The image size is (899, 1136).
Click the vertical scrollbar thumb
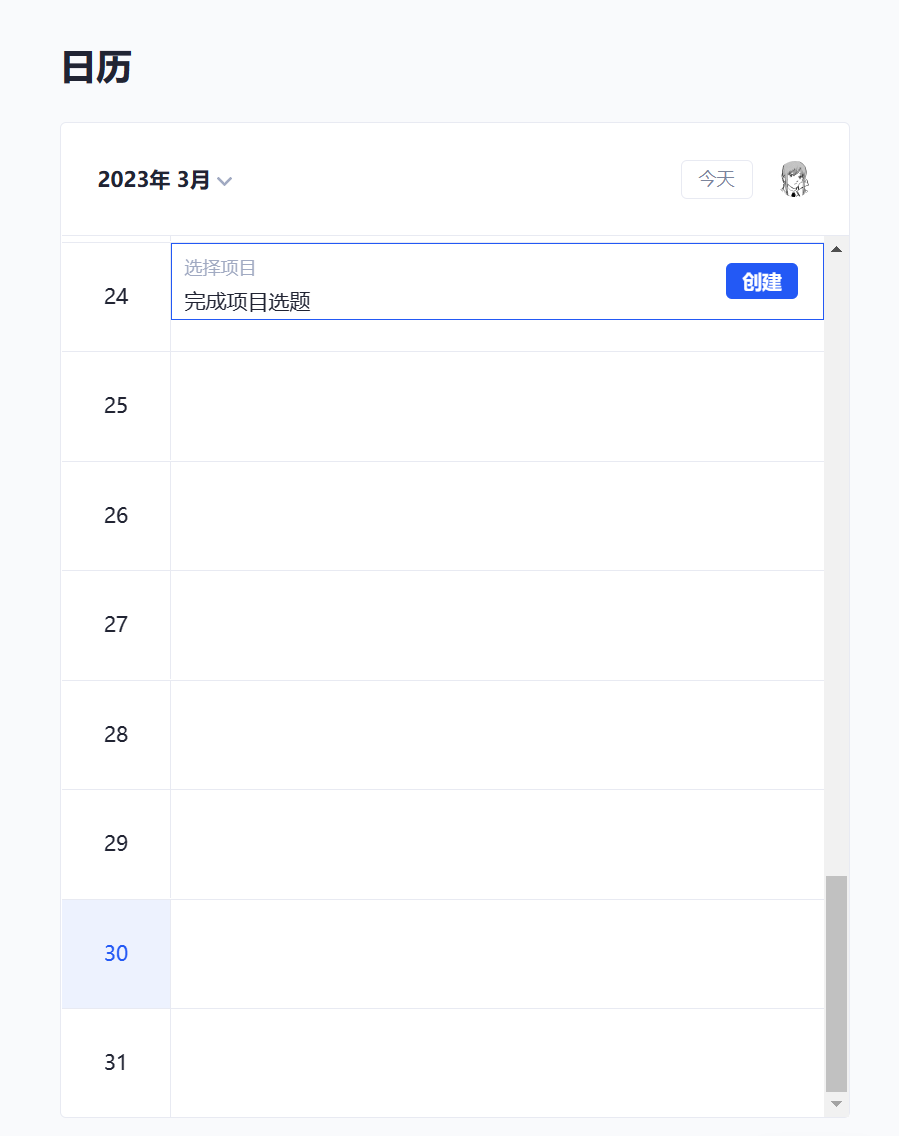click(x=837, y=983)
